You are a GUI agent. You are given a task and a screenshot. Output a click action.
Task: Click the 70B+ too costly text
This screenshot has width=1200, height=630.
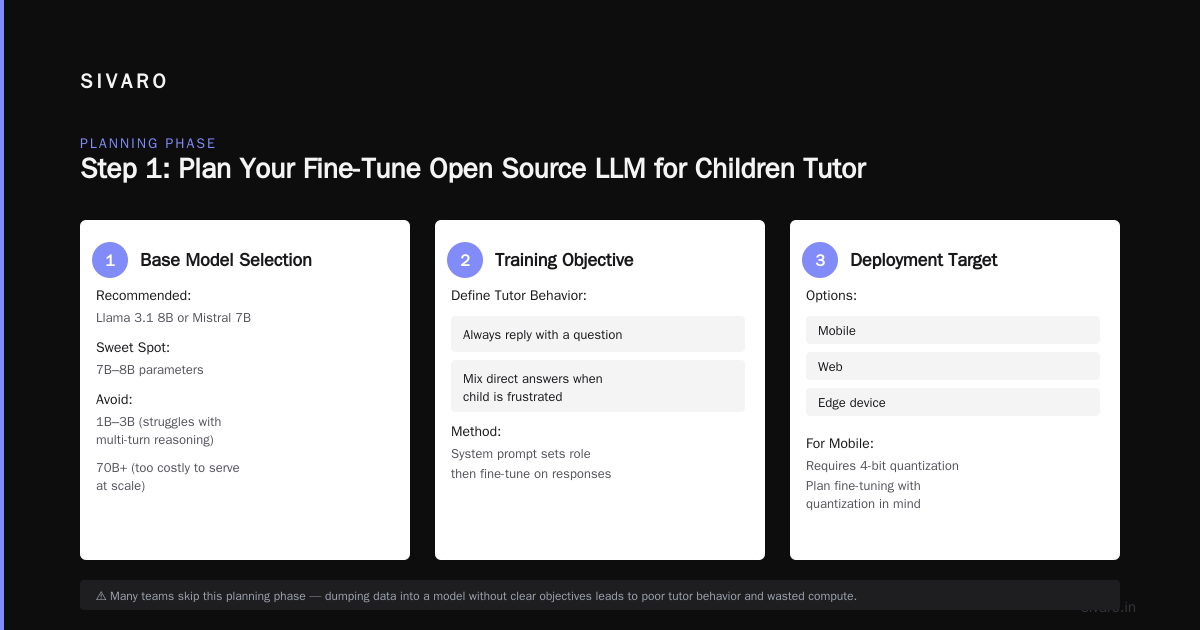(x=168, y=477)
